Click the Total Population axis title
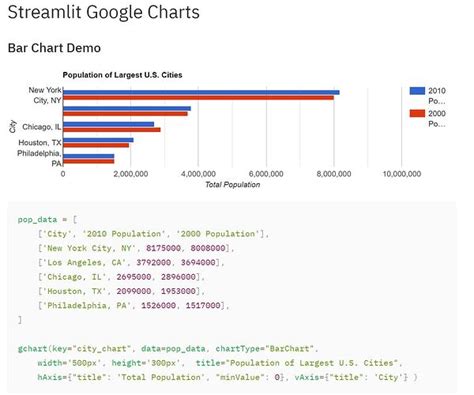The image size is (474, 395). click(232, 185)
